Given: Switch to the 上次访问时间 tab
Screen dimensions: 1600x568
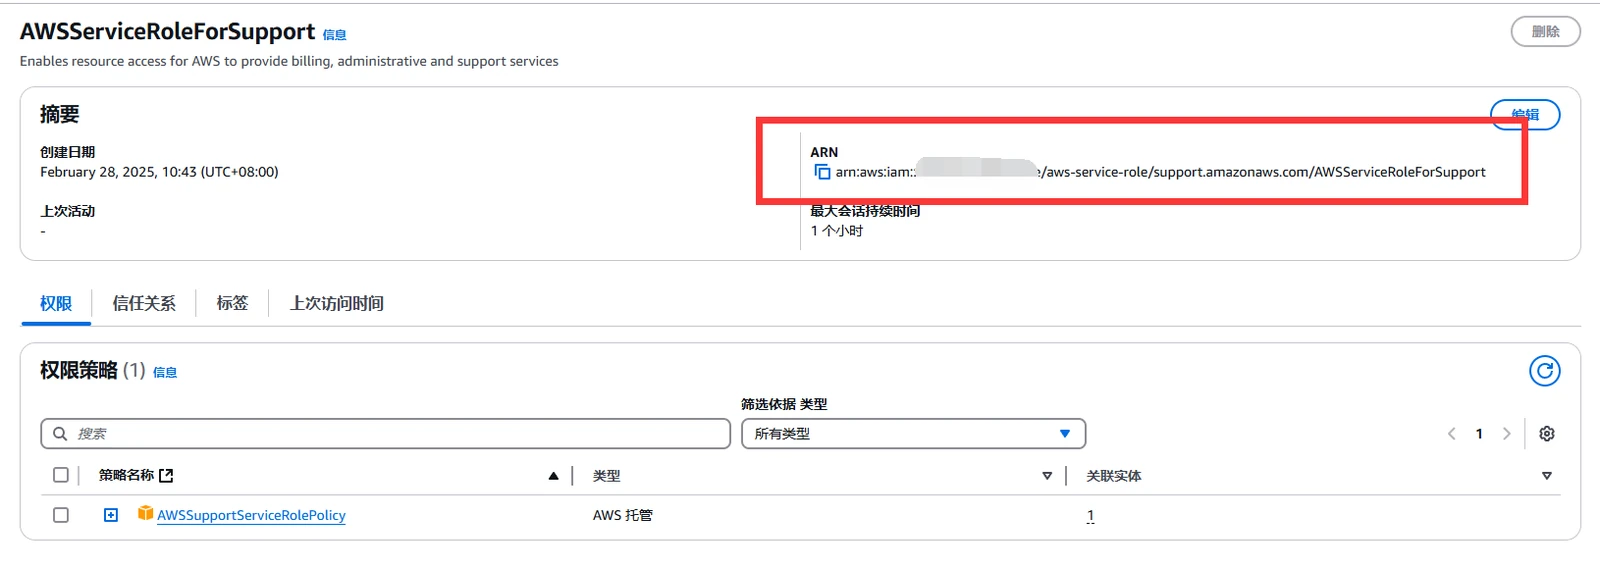Looking at the screenshot, I should pyautogui.click(x=337, y=303).
